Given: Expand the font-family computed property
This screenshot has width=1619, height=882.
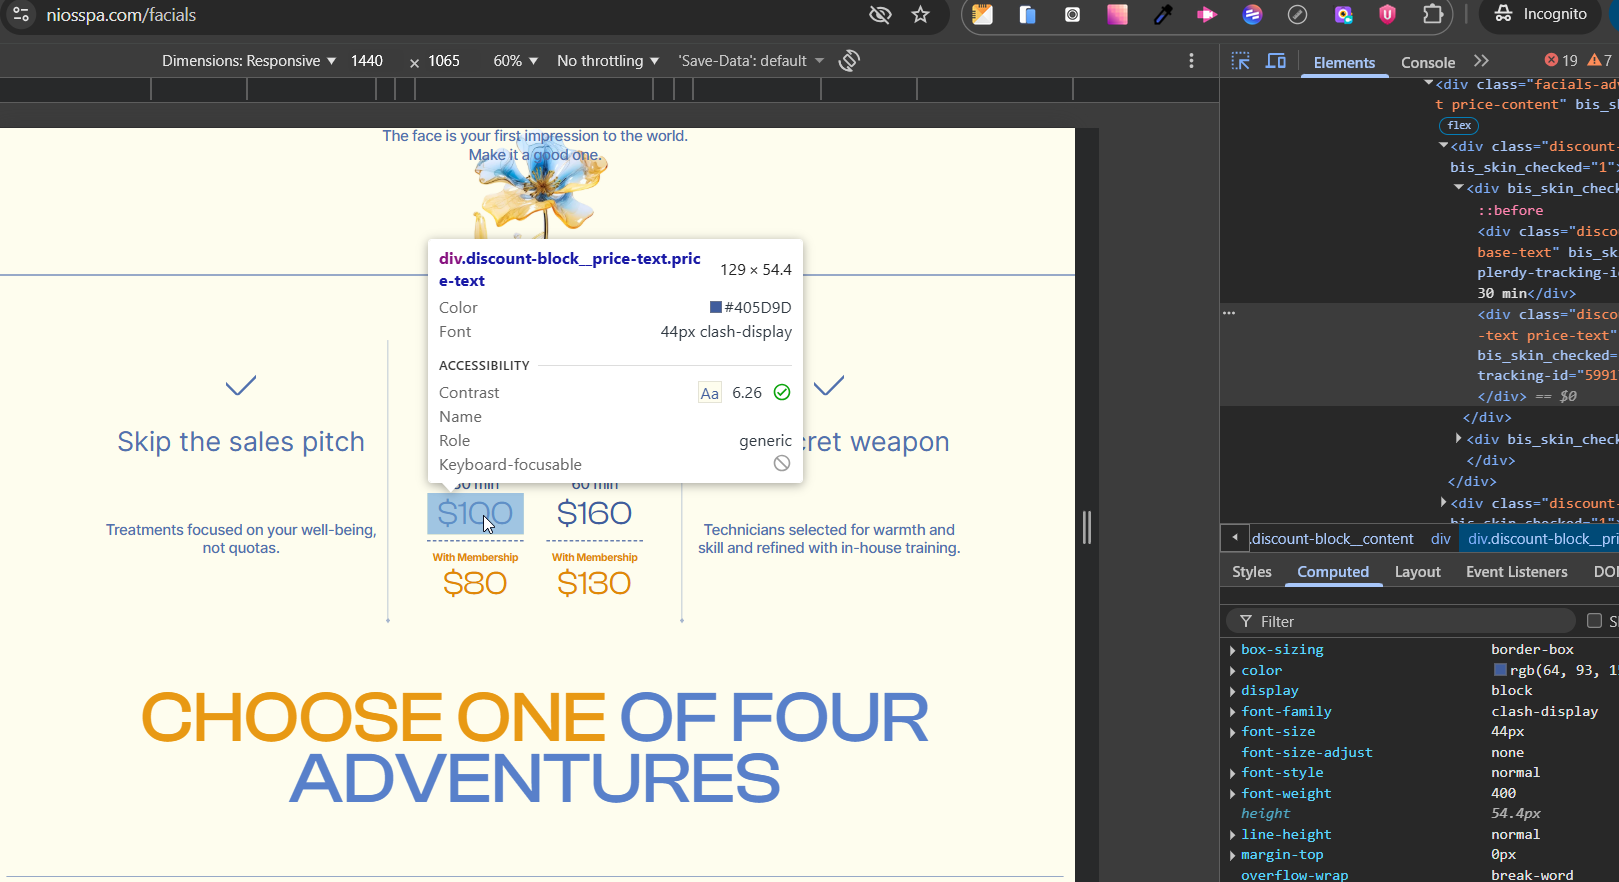Looking at the screenshot, I should point(1233,712).
